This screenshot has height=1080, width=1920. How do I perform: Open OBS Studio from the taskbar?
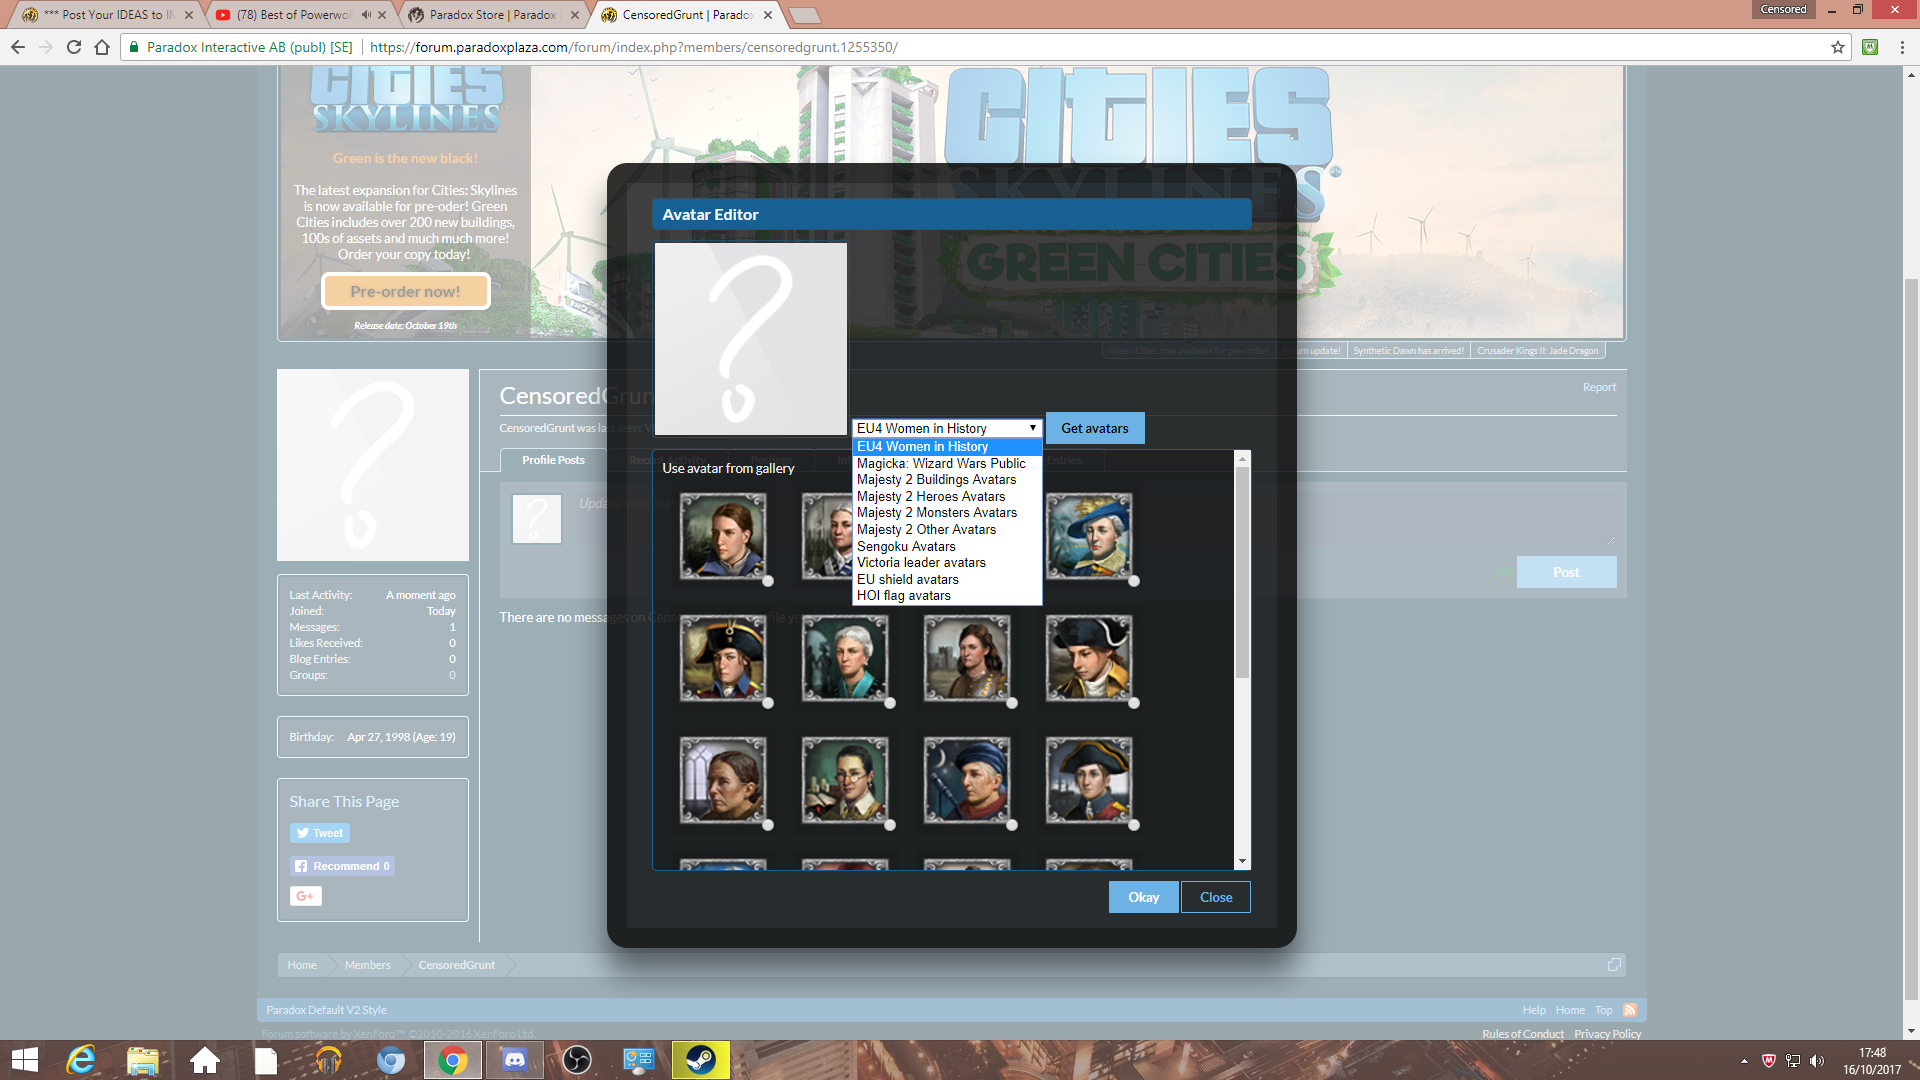point(577,1060)
